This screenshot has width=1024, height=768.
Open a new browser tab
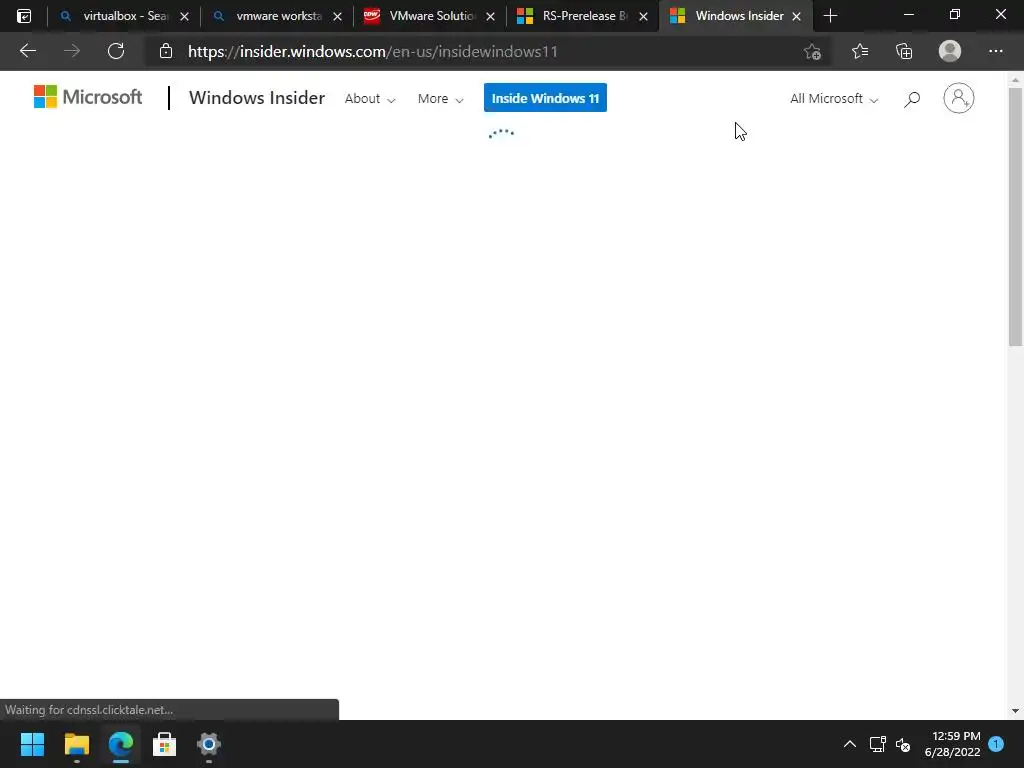tap(831, 16)
